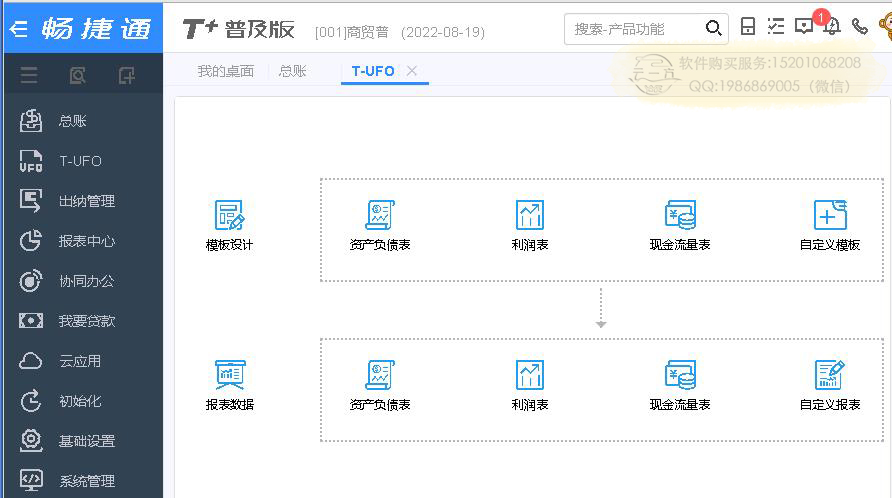892x498 pixels.
Task: Click the 畅捷通 brand logo
Action: (x=96, y=28)
